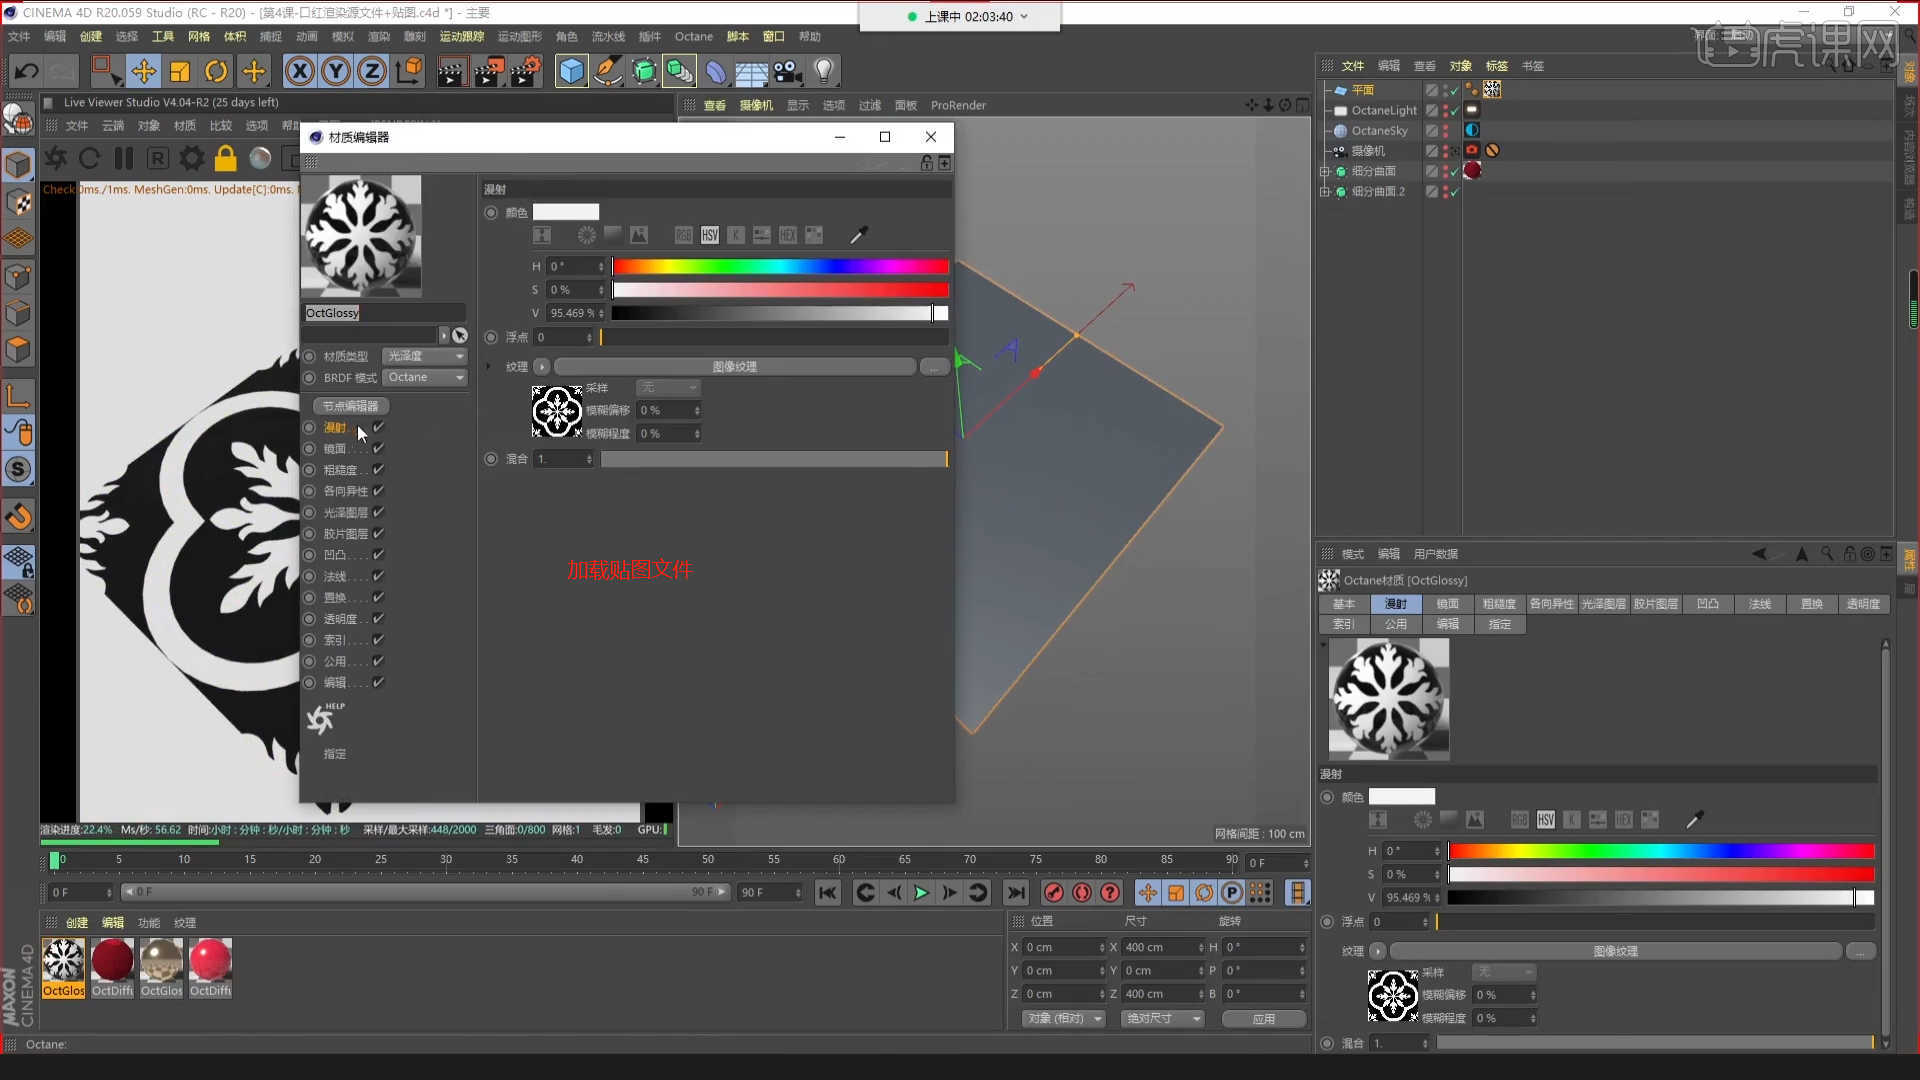
Task: Toggle the 粗糙度 channel checkbox
Action: [x=379, y=469]
